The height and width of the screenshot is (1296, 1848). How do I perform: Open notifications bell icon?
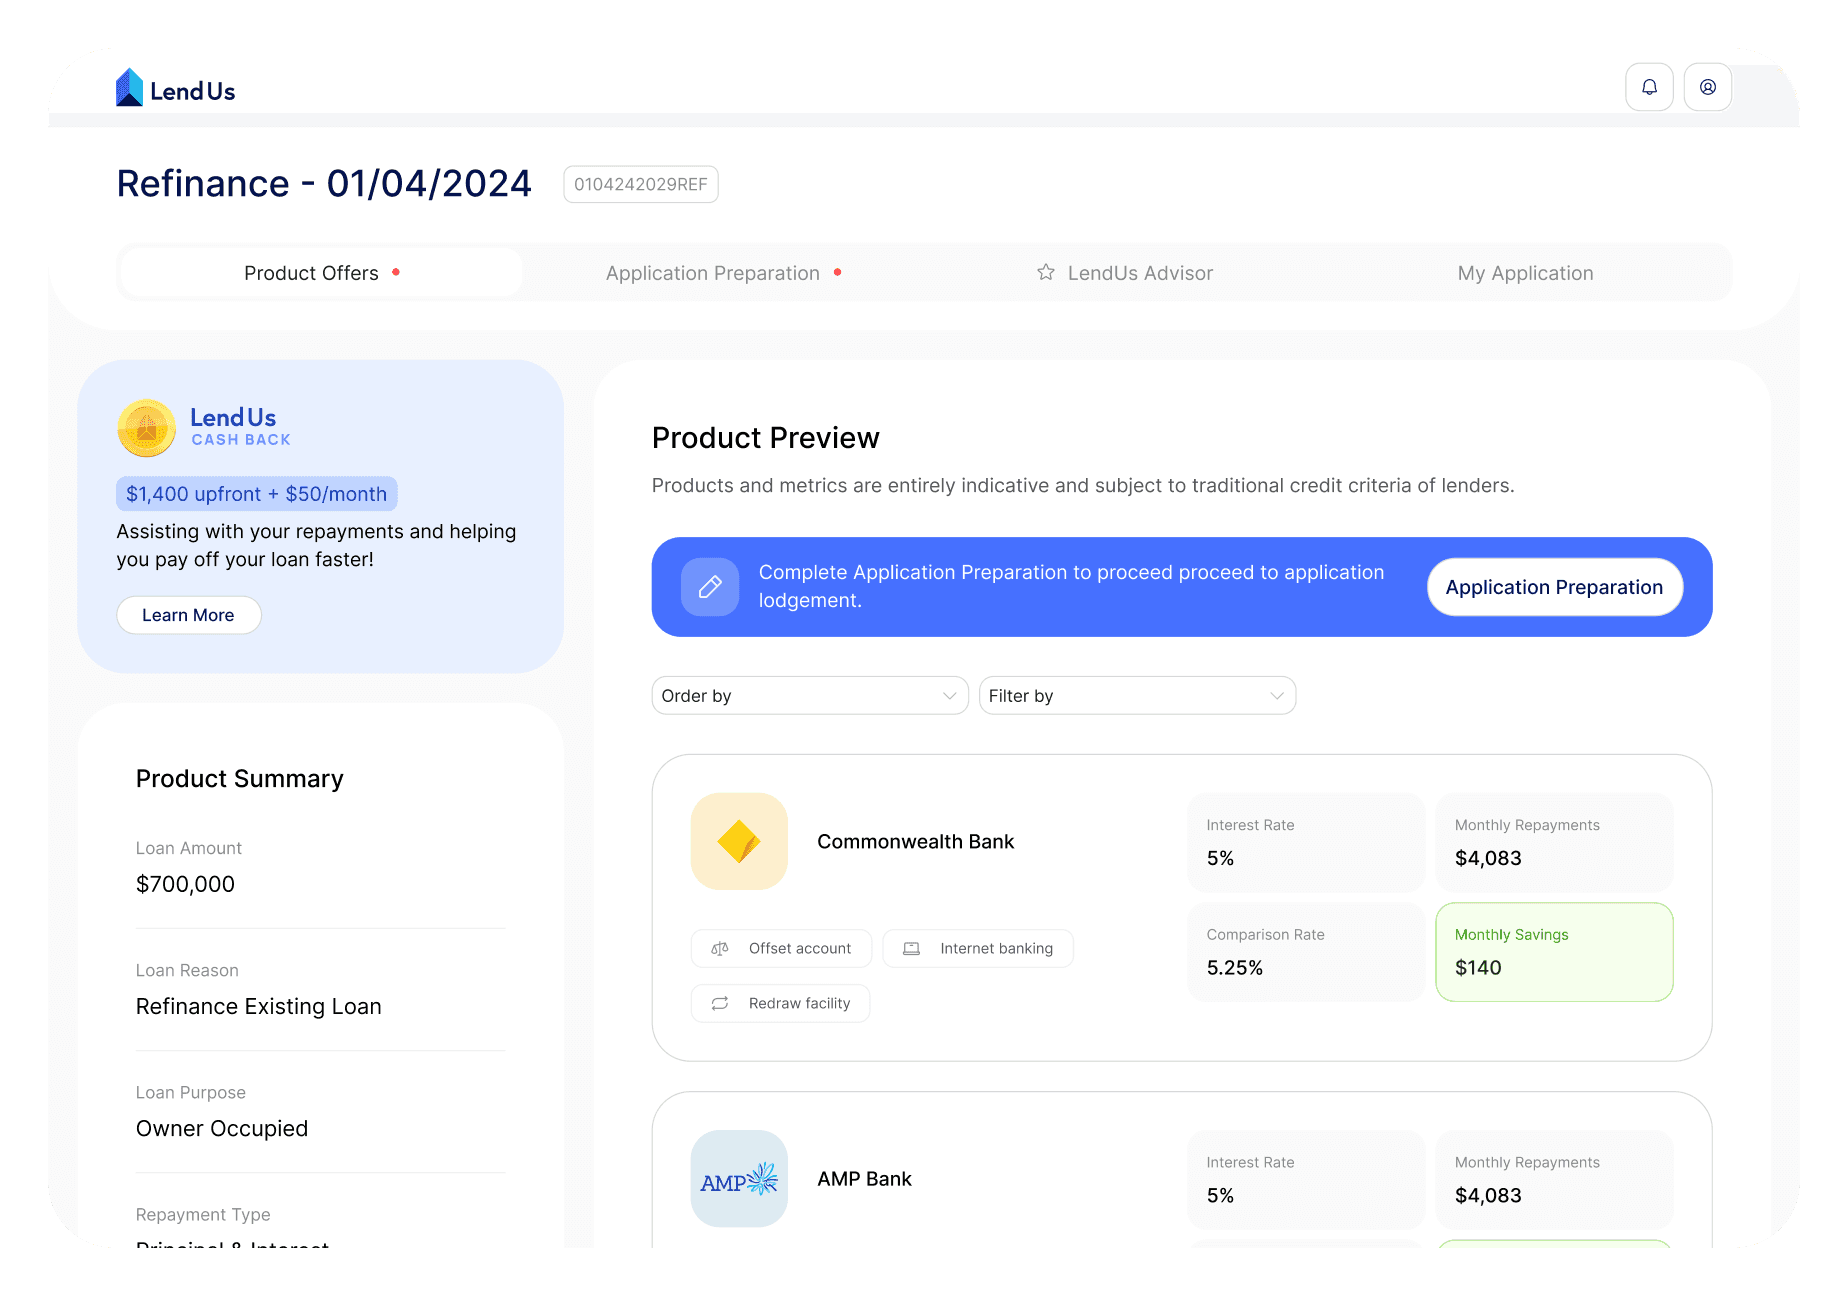[x=1649, y=87]
